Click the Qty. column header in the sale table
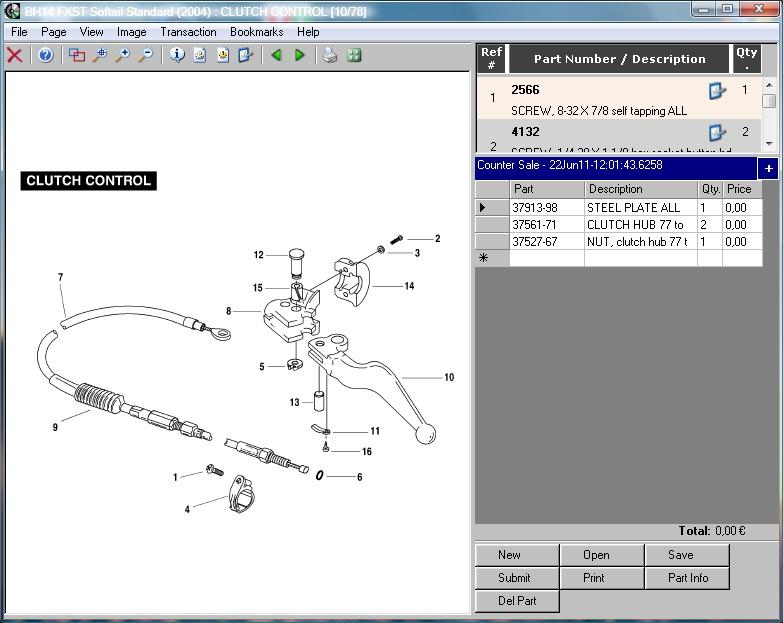 (710, 190)
